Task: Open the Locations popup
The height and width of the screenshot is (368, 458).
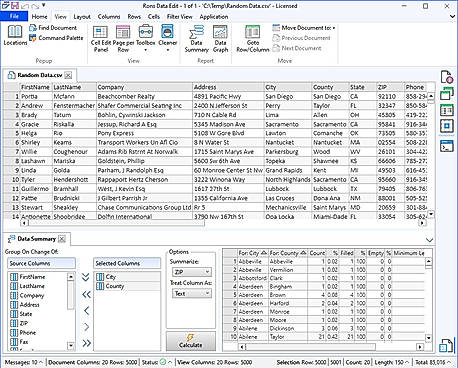Action: [x=15, y=35]
